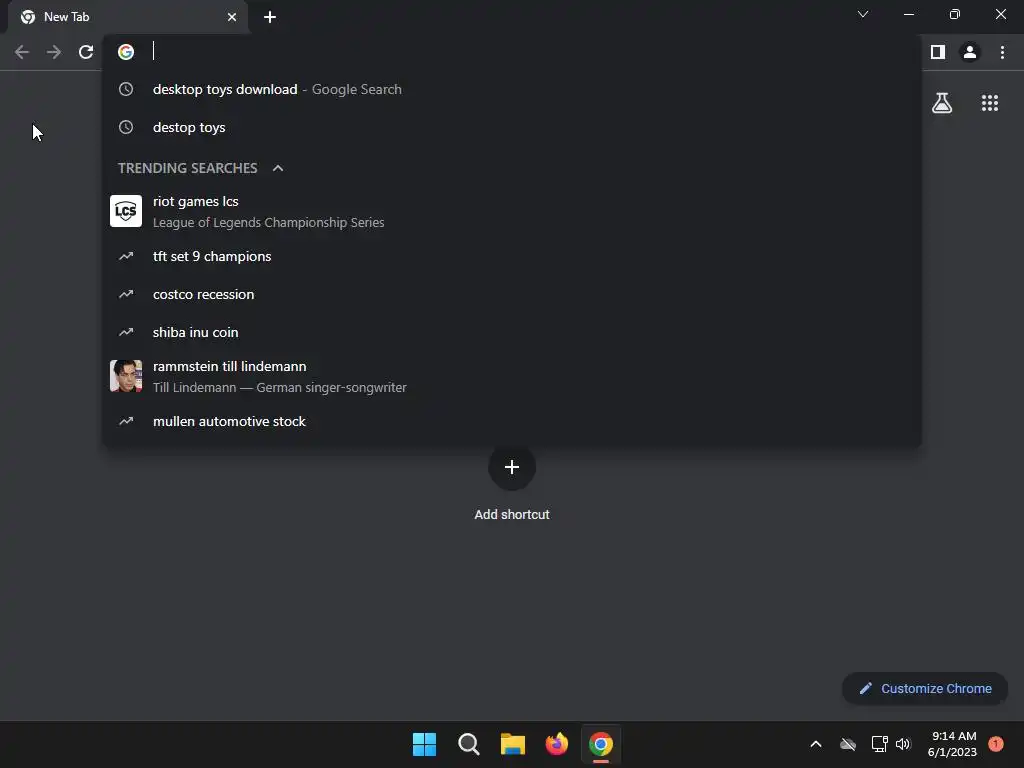Choose 'shiba inu coin' suggestion

pos(512,332)
